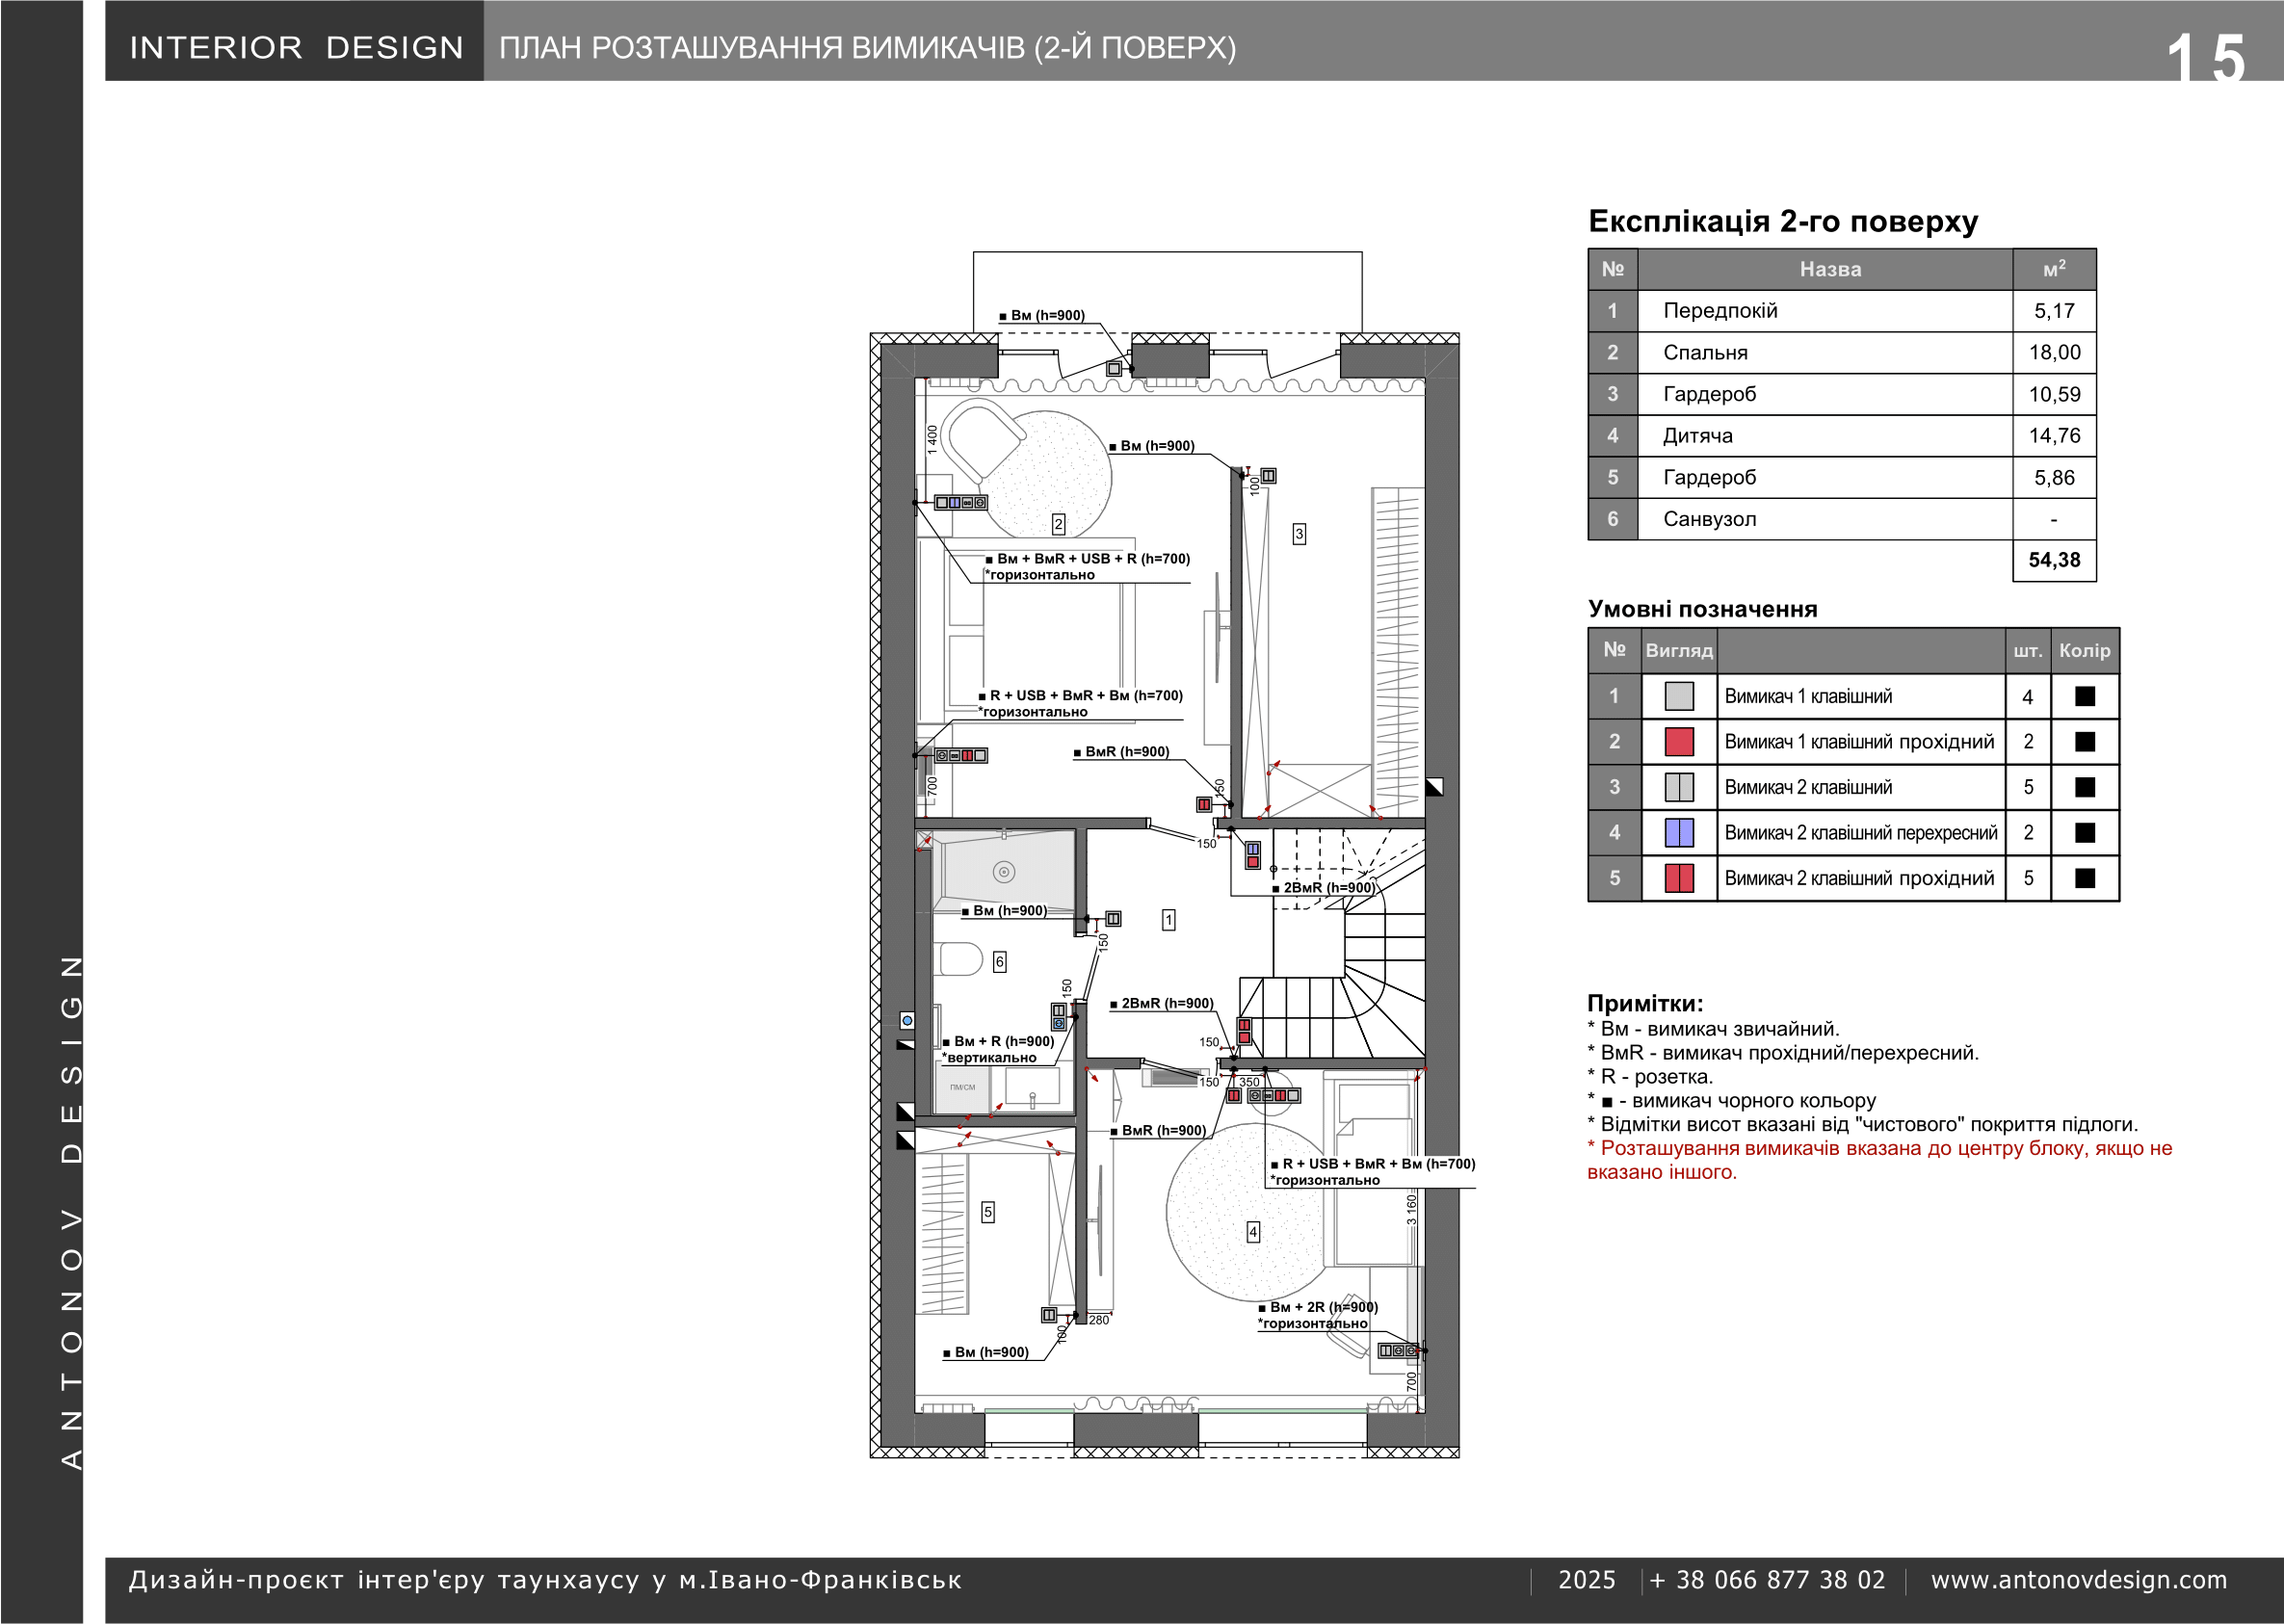The width and height of the screenshot is (2284, 1624).
Task: Click the red two-key pass-through switch legend icon
Action: [x=1679, y=878]
